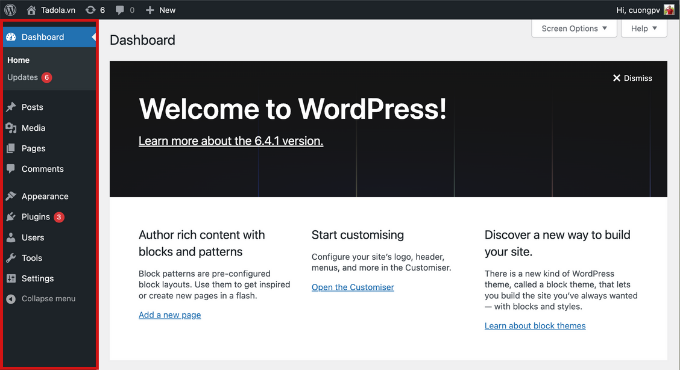Image resolution: width=680 pixels, height=370 pixels.
Task: Expand the Help dropdown tab
Action: pos(644,29)
